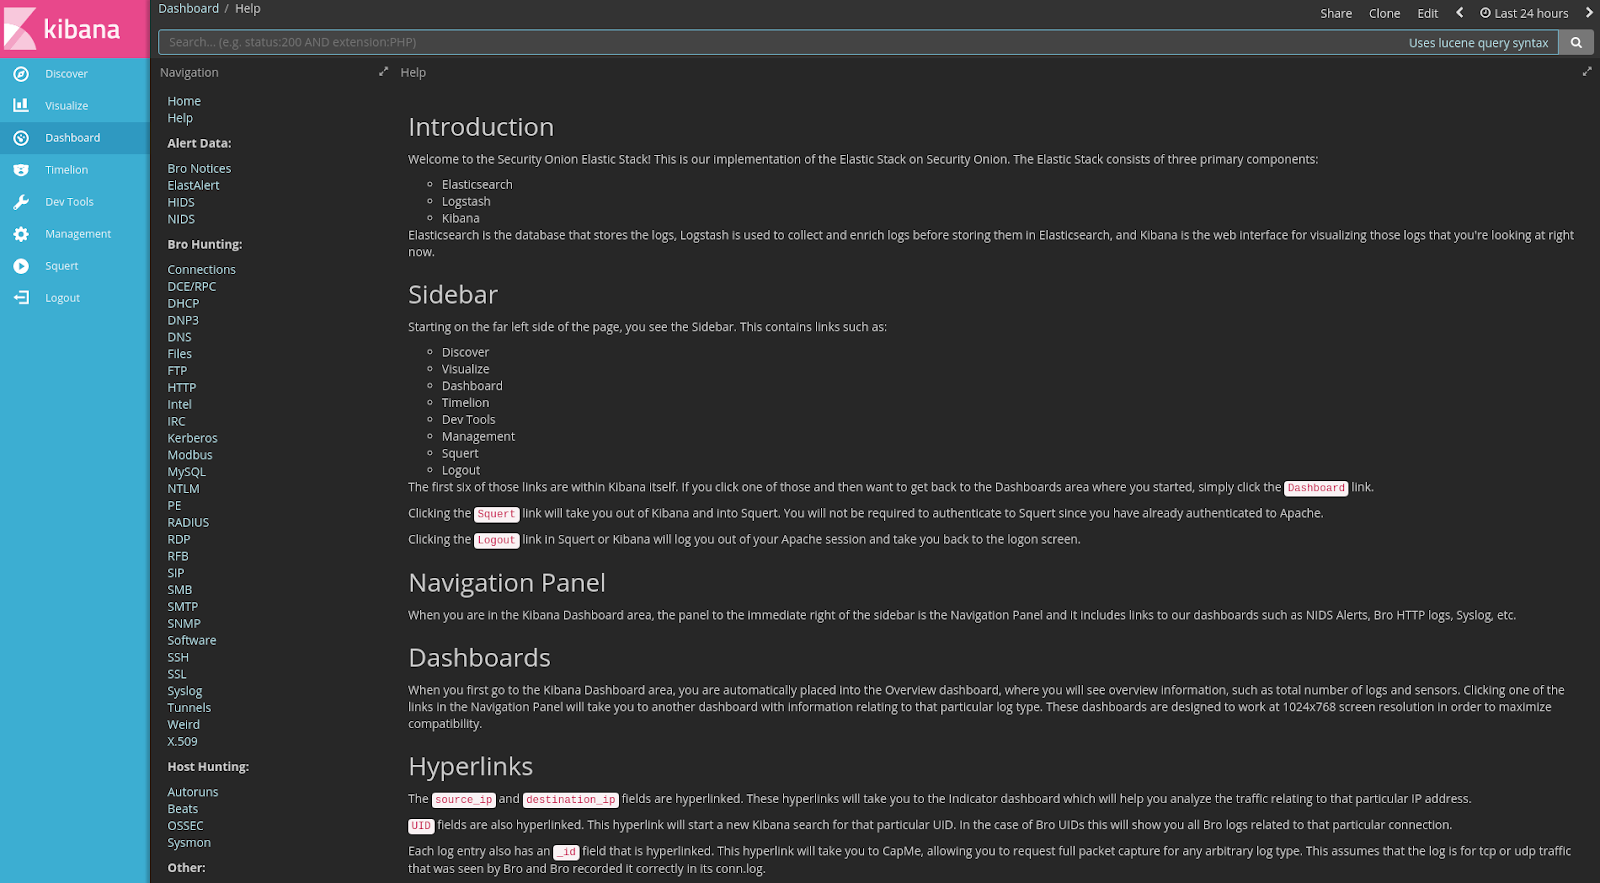This screenshot has width=1600, height=883.
Task: Open lucene query syntax help
Action: click(1478, 43)
